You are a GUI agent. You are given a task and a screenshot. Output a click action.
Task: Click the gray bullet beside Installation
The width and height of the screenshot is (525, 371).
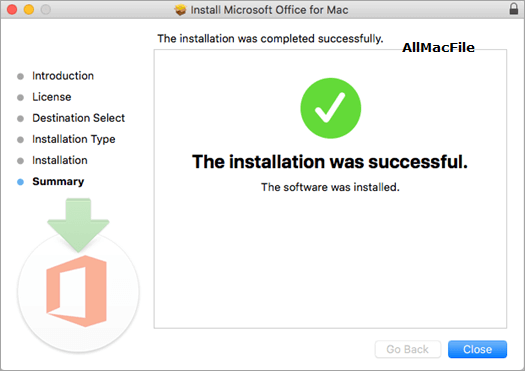[20, 161]
